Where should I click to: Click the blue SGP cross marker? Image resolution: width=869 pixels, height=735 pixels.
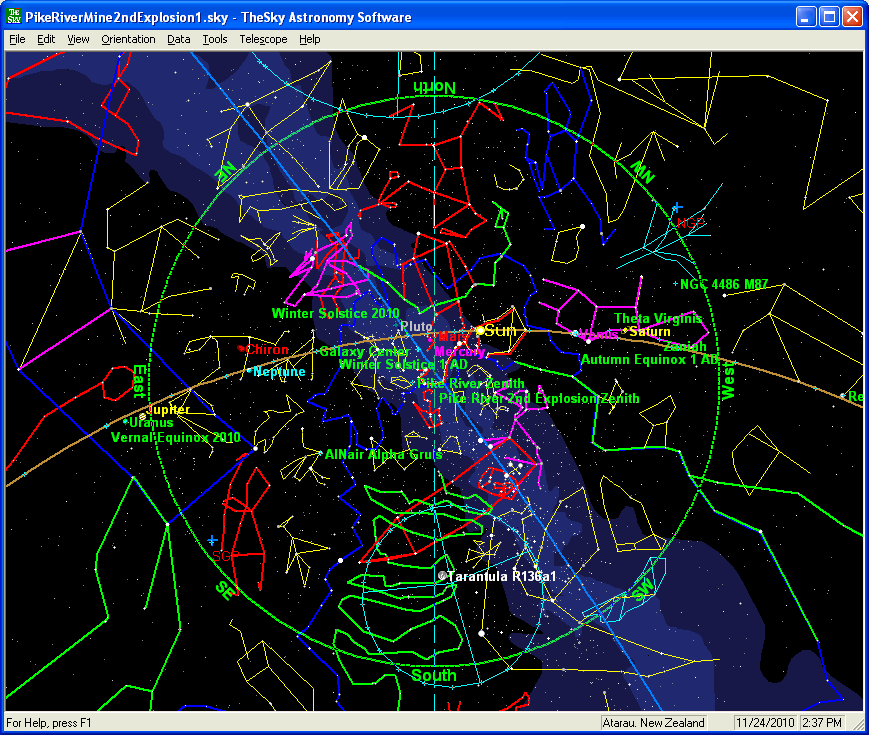click(212, 541)
